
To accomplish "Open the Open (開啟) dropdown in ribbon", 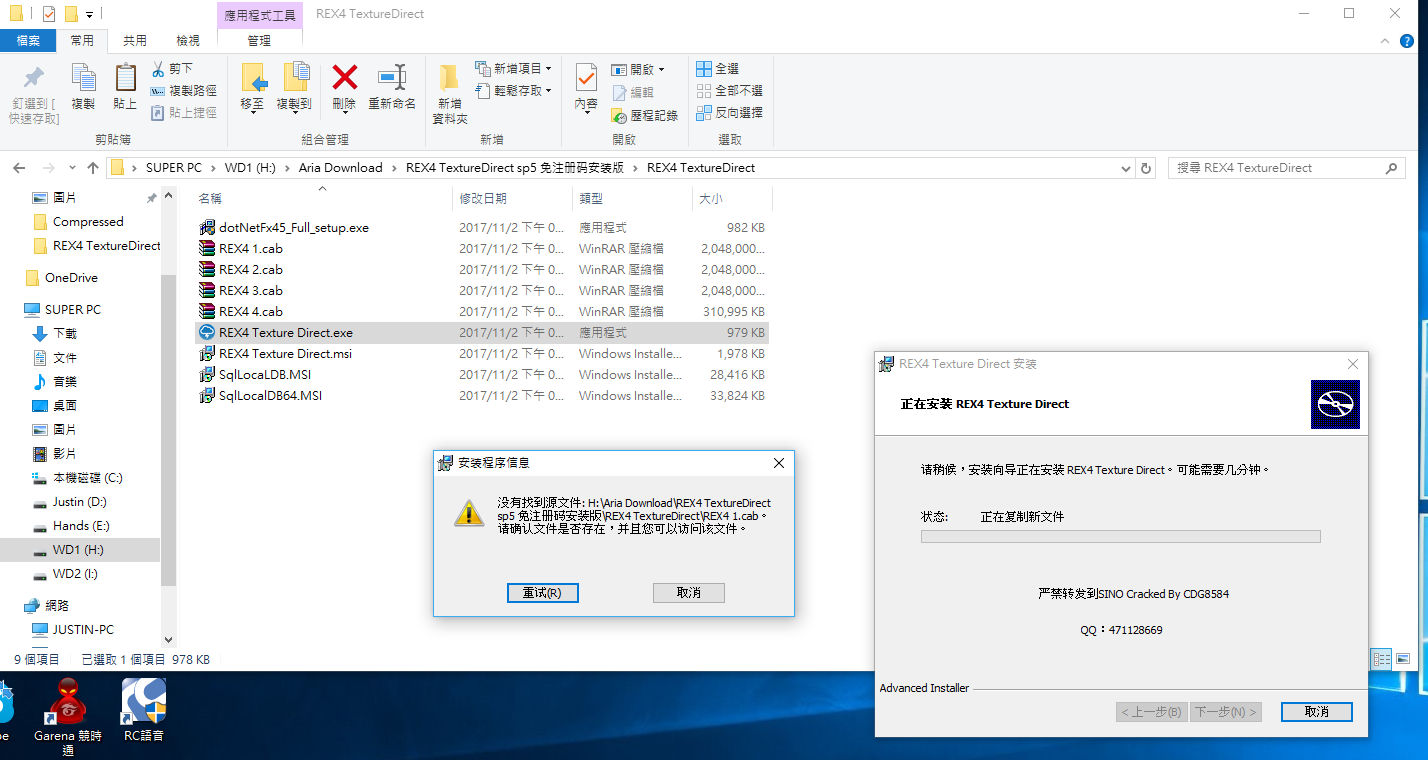I will 638,70.
